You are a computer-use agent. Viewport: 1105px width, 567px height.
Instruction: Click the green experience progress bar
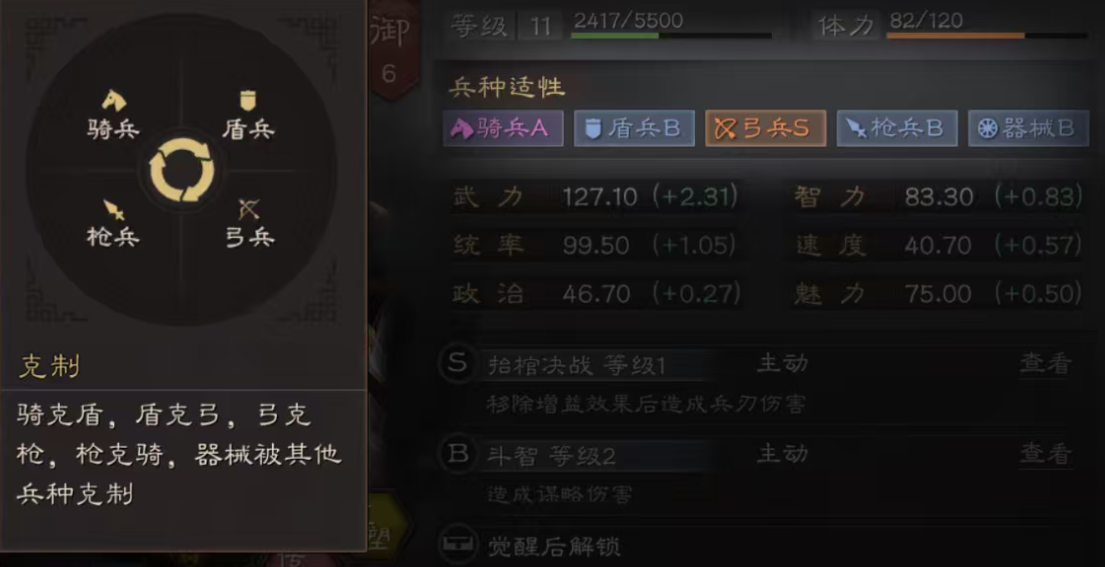(671, 35)
